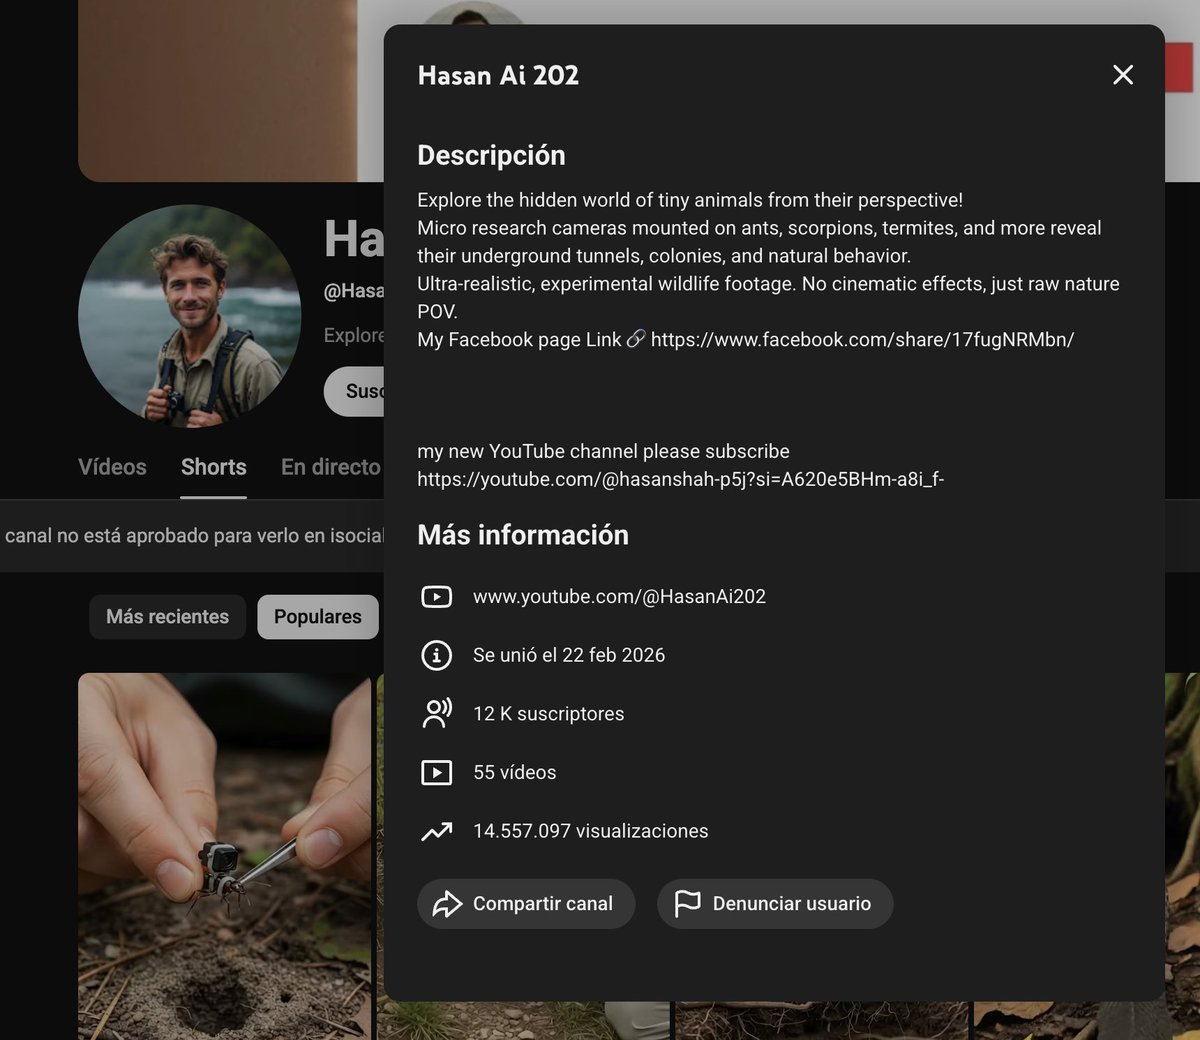Open the Facebook page link in the description
1200x1040 pixels.
coord(862,340)
